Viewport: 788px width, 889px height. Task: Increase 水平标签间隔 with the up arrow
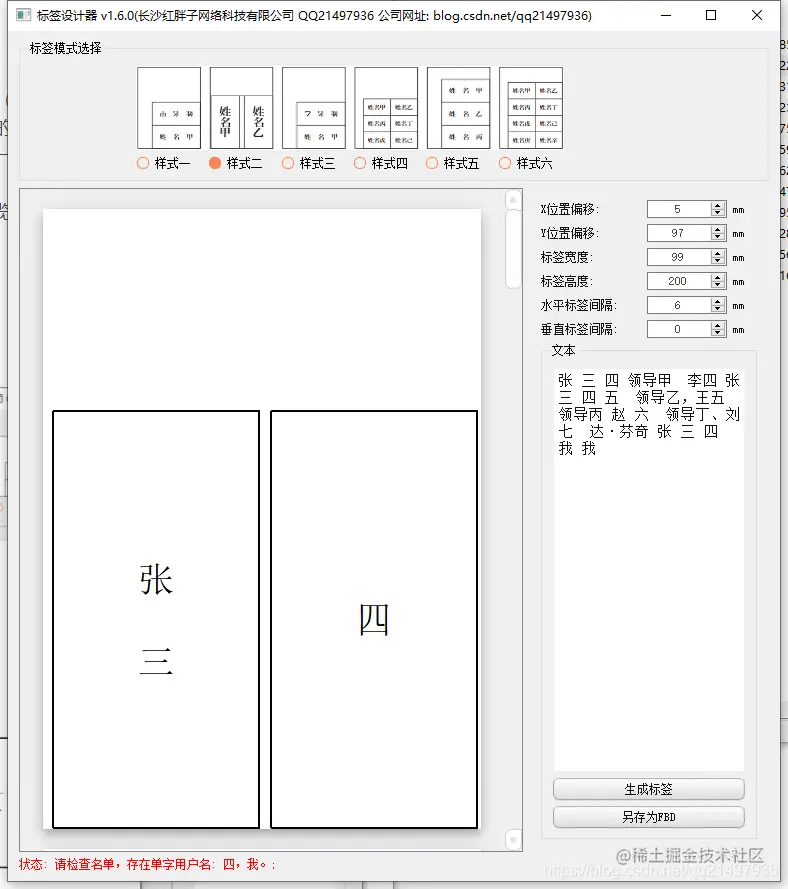[x=718, y=301]
